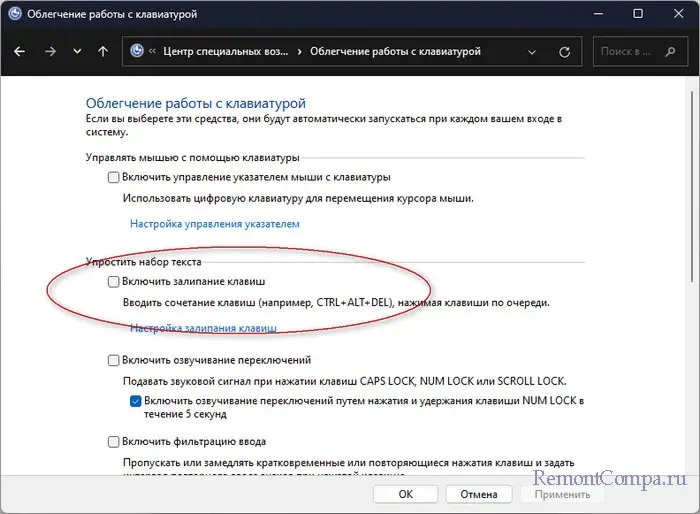This screenshot has width=700, height=514.
Task: Navigate up one folder level
Action: 103,52
